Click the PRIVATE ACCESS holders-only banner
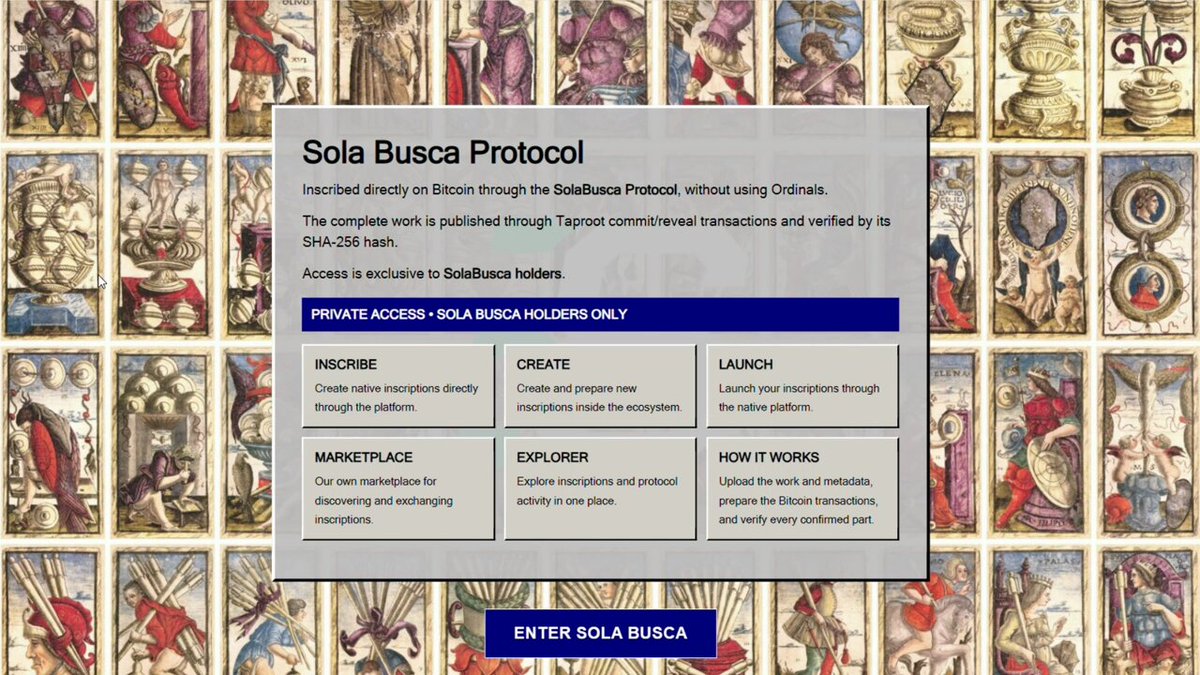Screen dimensions: 1200x675 point(600,314)
